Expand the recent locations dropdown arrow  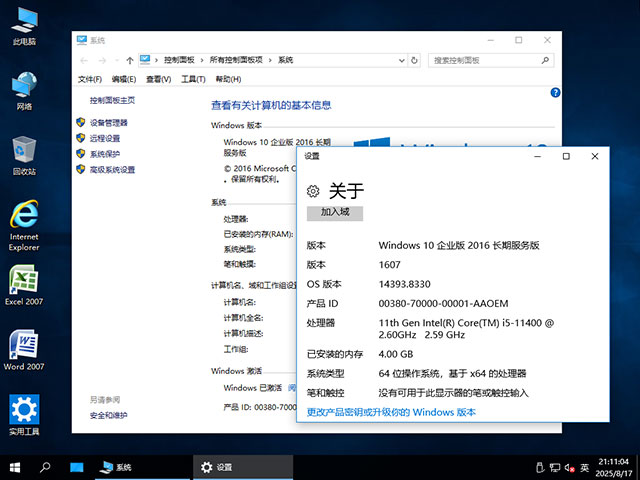pos(117,60)
